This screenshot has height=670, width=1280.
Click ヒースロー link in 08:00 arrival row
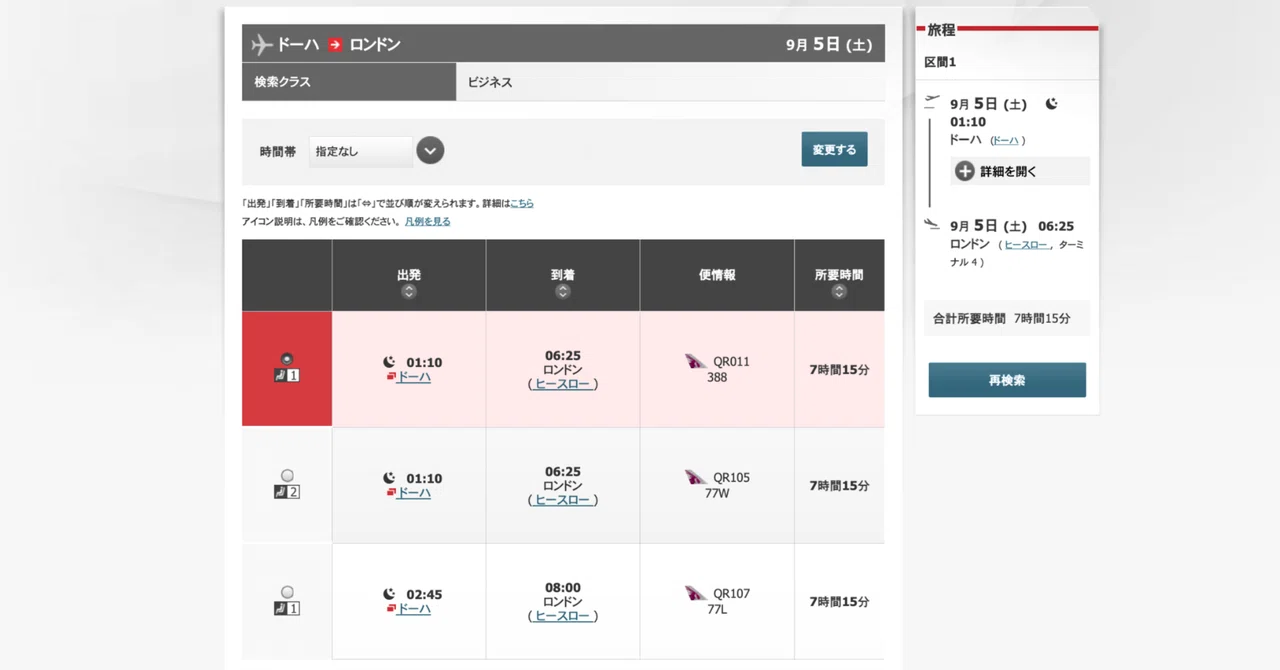[x=562, y=616]
